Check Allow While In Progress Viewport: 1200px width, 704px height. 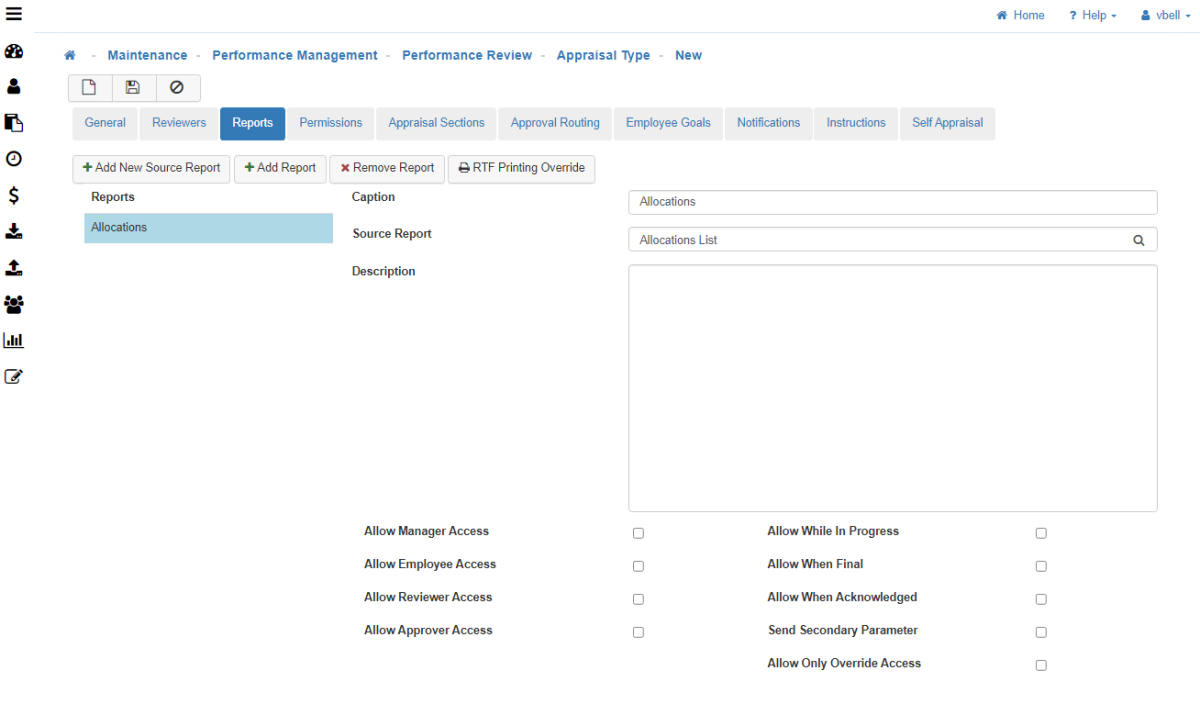point(1041,533)
